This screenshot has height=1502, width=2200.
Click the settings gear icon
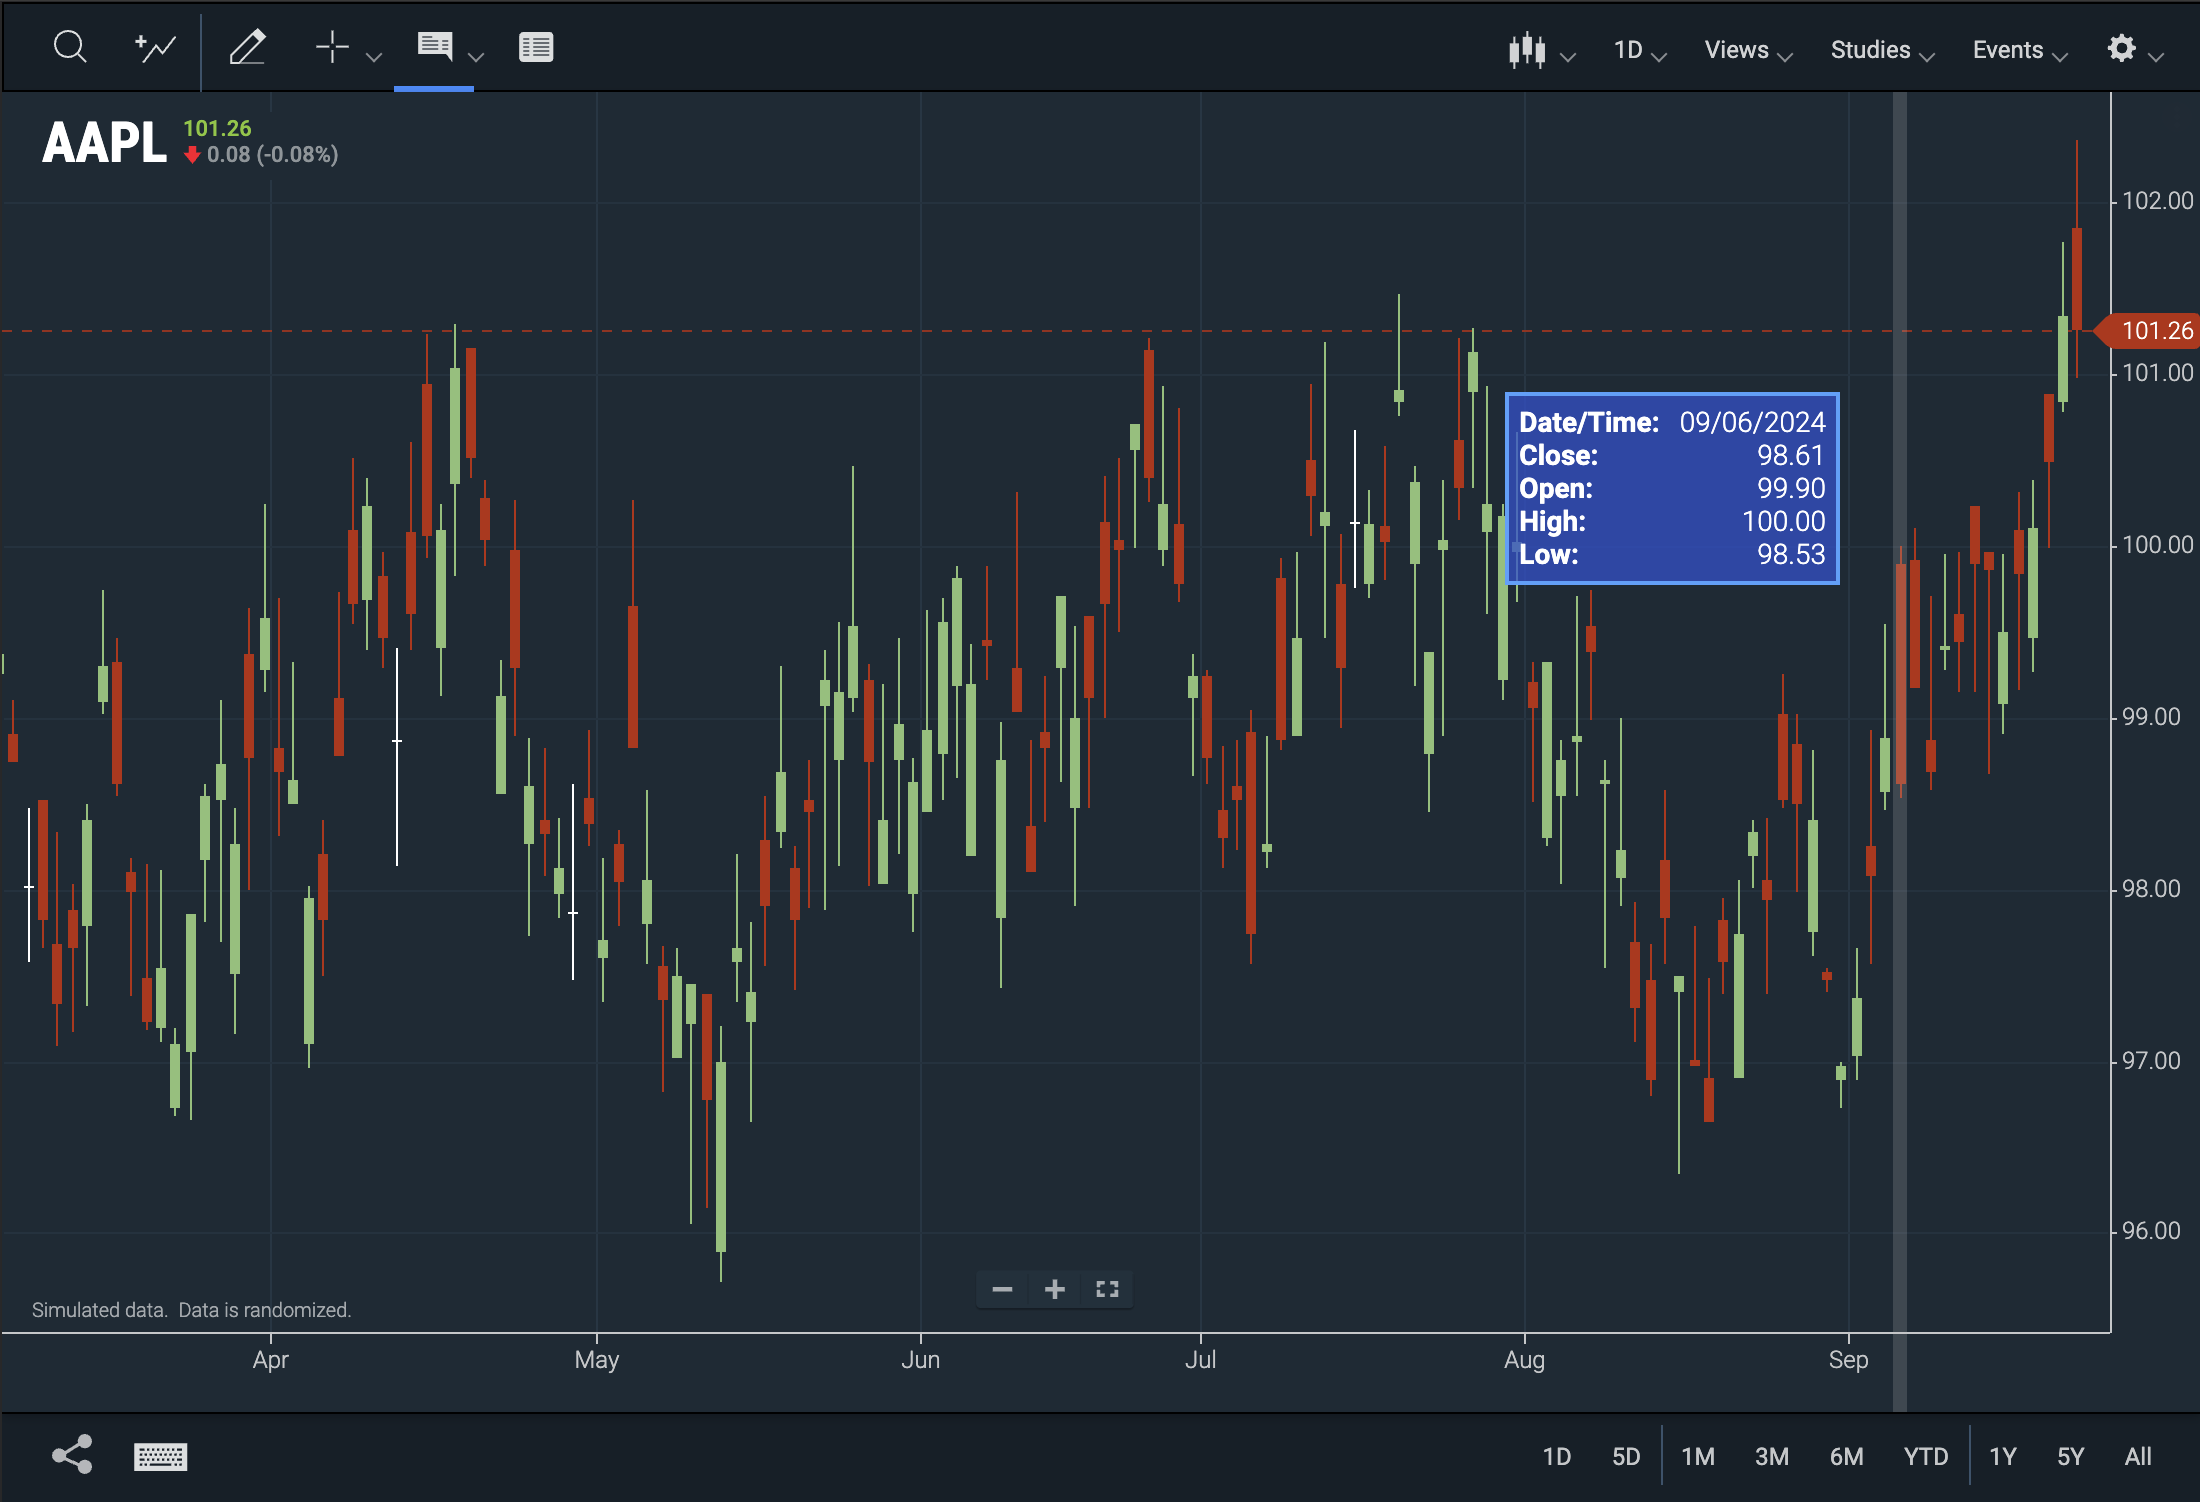[2121, 48]
